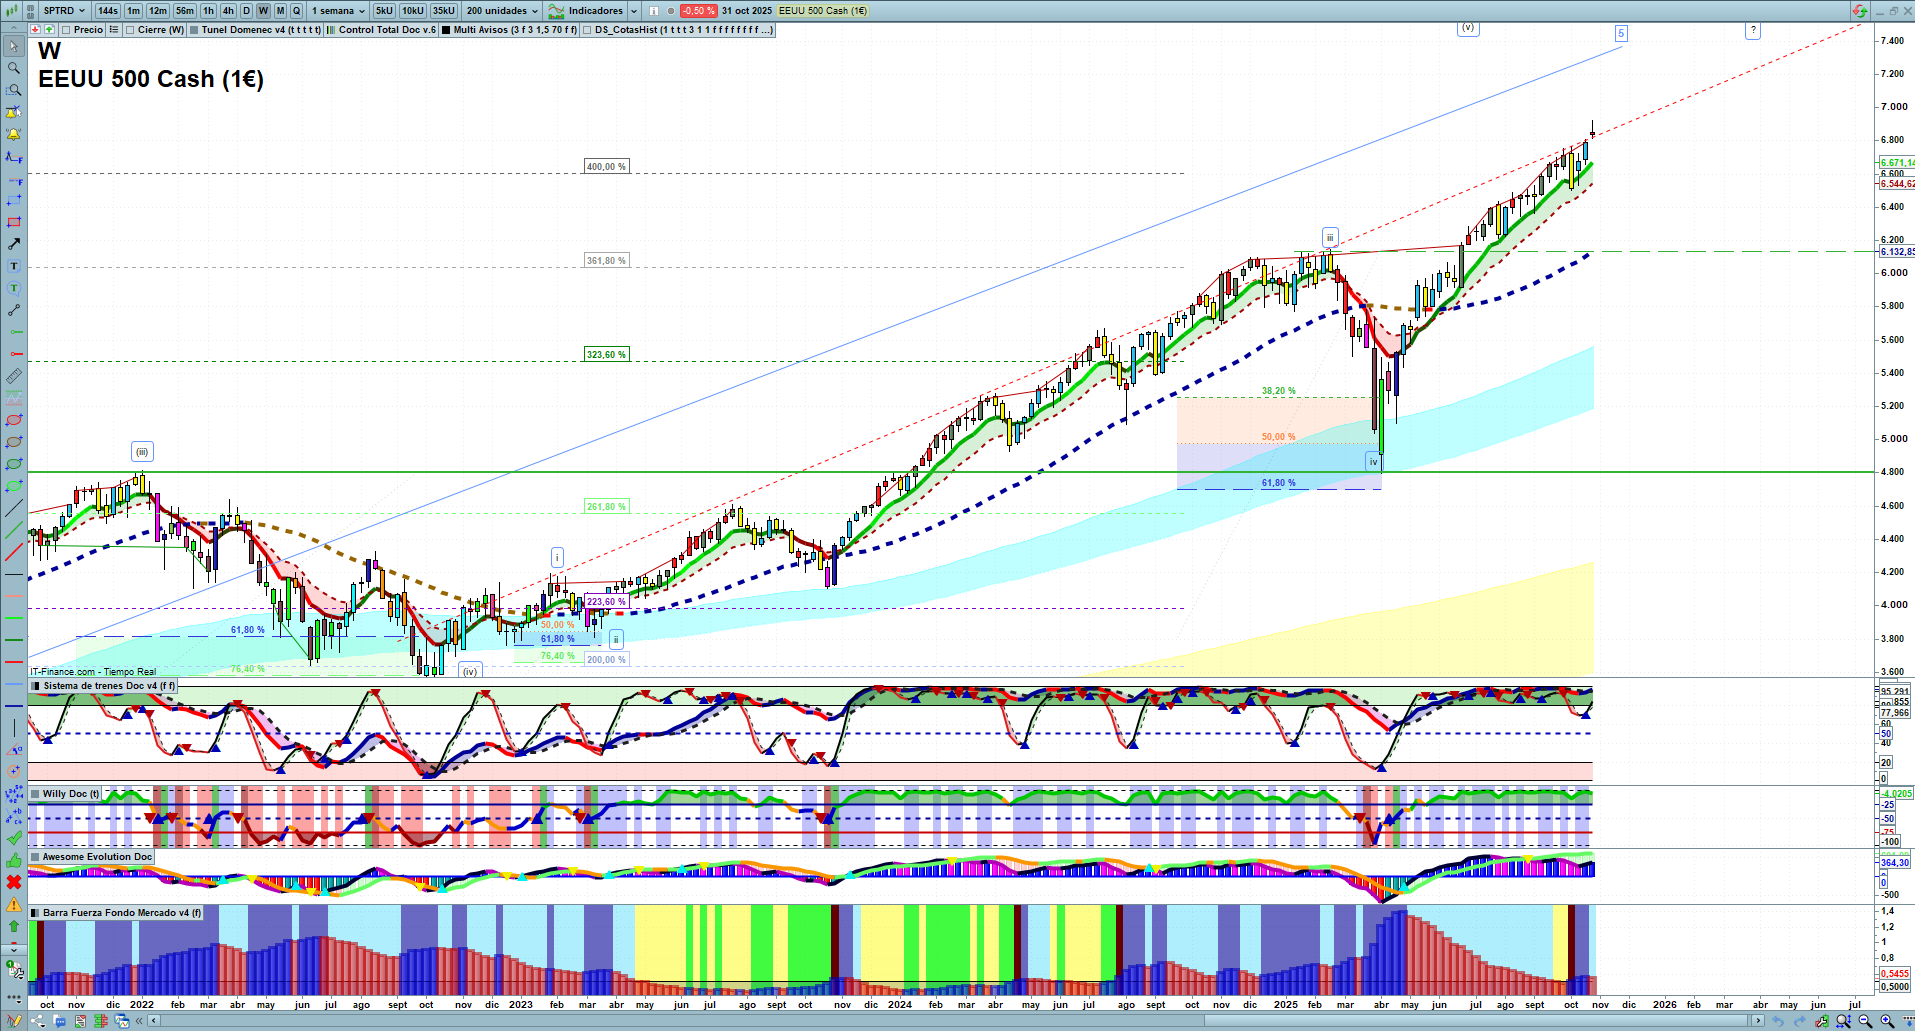Click the red X delete icon
This screenshot has width=1915, height=1031.
[x=13, y=882]
